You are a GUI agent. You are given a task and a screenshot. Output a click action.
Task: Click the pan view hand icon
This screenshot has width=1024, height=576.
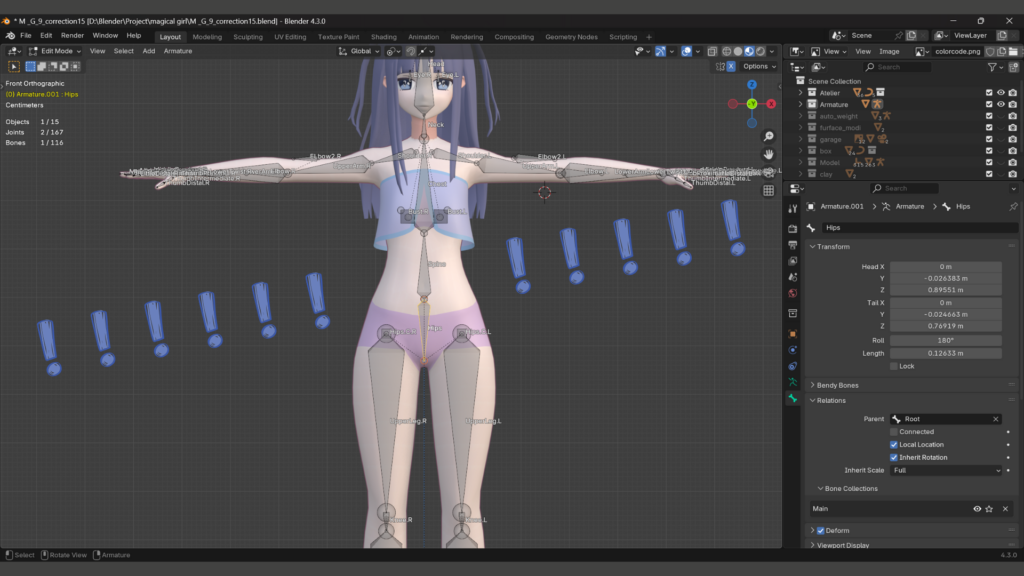pos(768,154)
